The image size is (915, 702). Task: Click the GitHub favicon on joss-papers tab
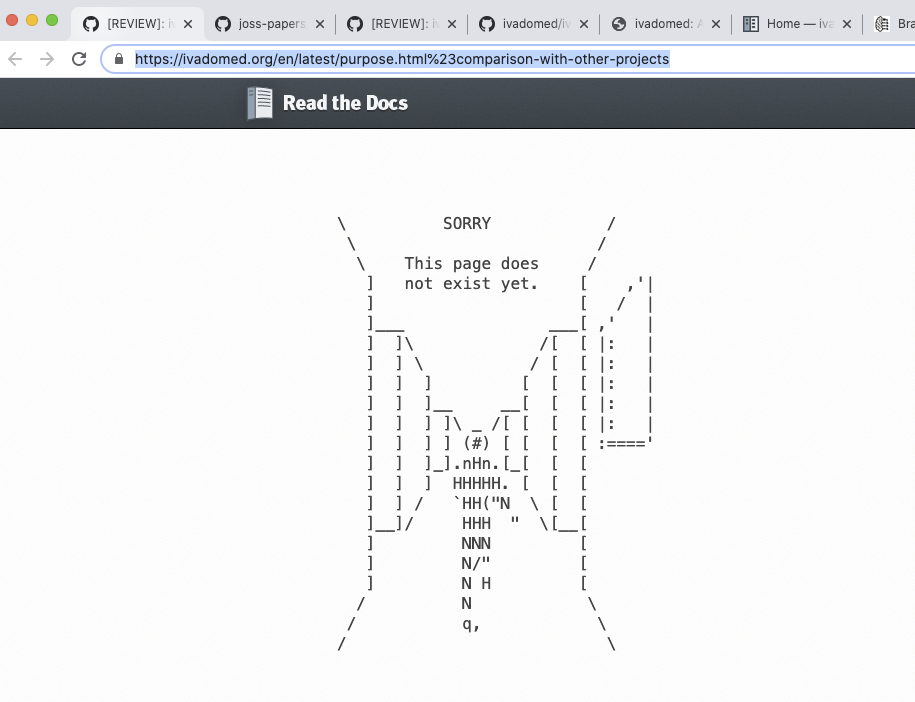222,24
